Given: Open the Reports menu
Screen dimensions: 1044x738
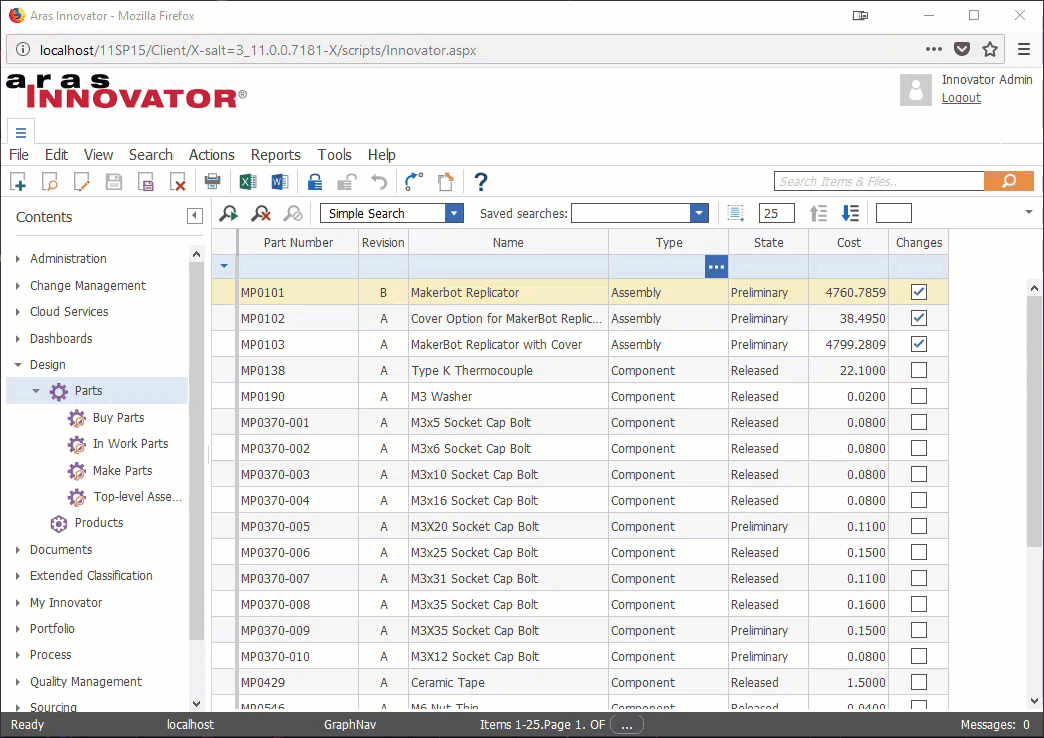Looking at the screenshot, I should [276, 155].
